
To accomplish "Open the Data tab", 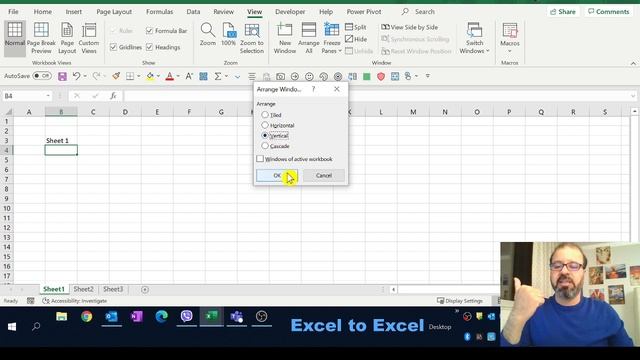I will pyautogui.click(x=193, y=12).
